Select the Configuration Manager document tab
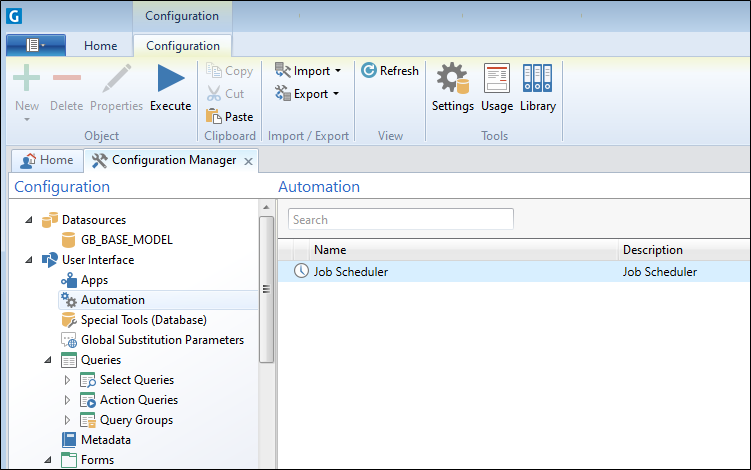Screen dimensions: 751x470 click(172, 160)
